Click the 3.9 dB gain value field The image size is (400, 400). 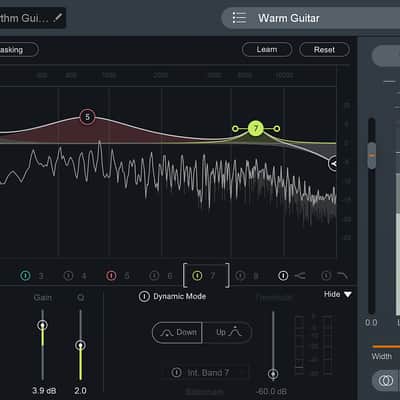pyautogui.click(x=44, y=390)
